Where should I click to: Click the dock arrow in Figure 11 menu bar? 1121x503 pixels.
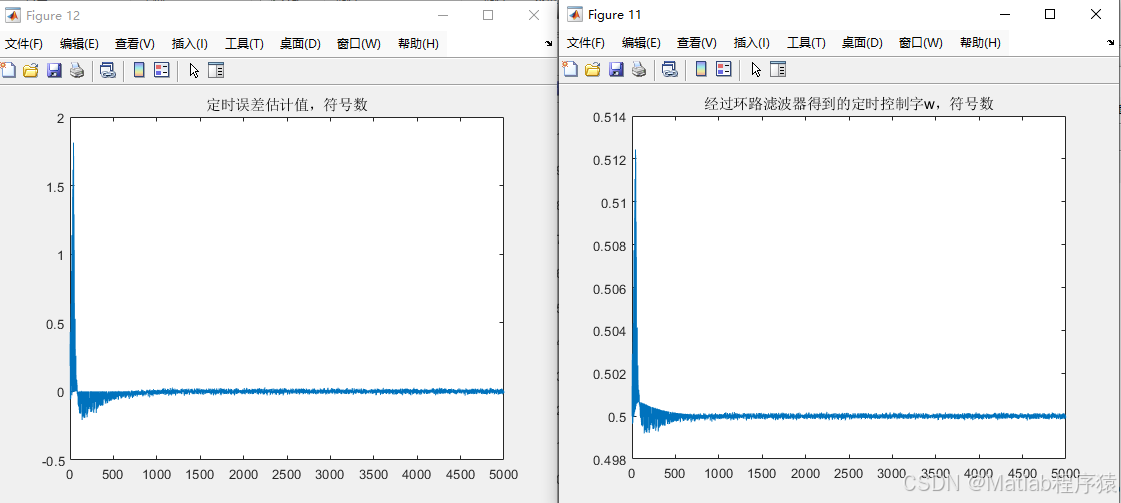(1110, 43)
